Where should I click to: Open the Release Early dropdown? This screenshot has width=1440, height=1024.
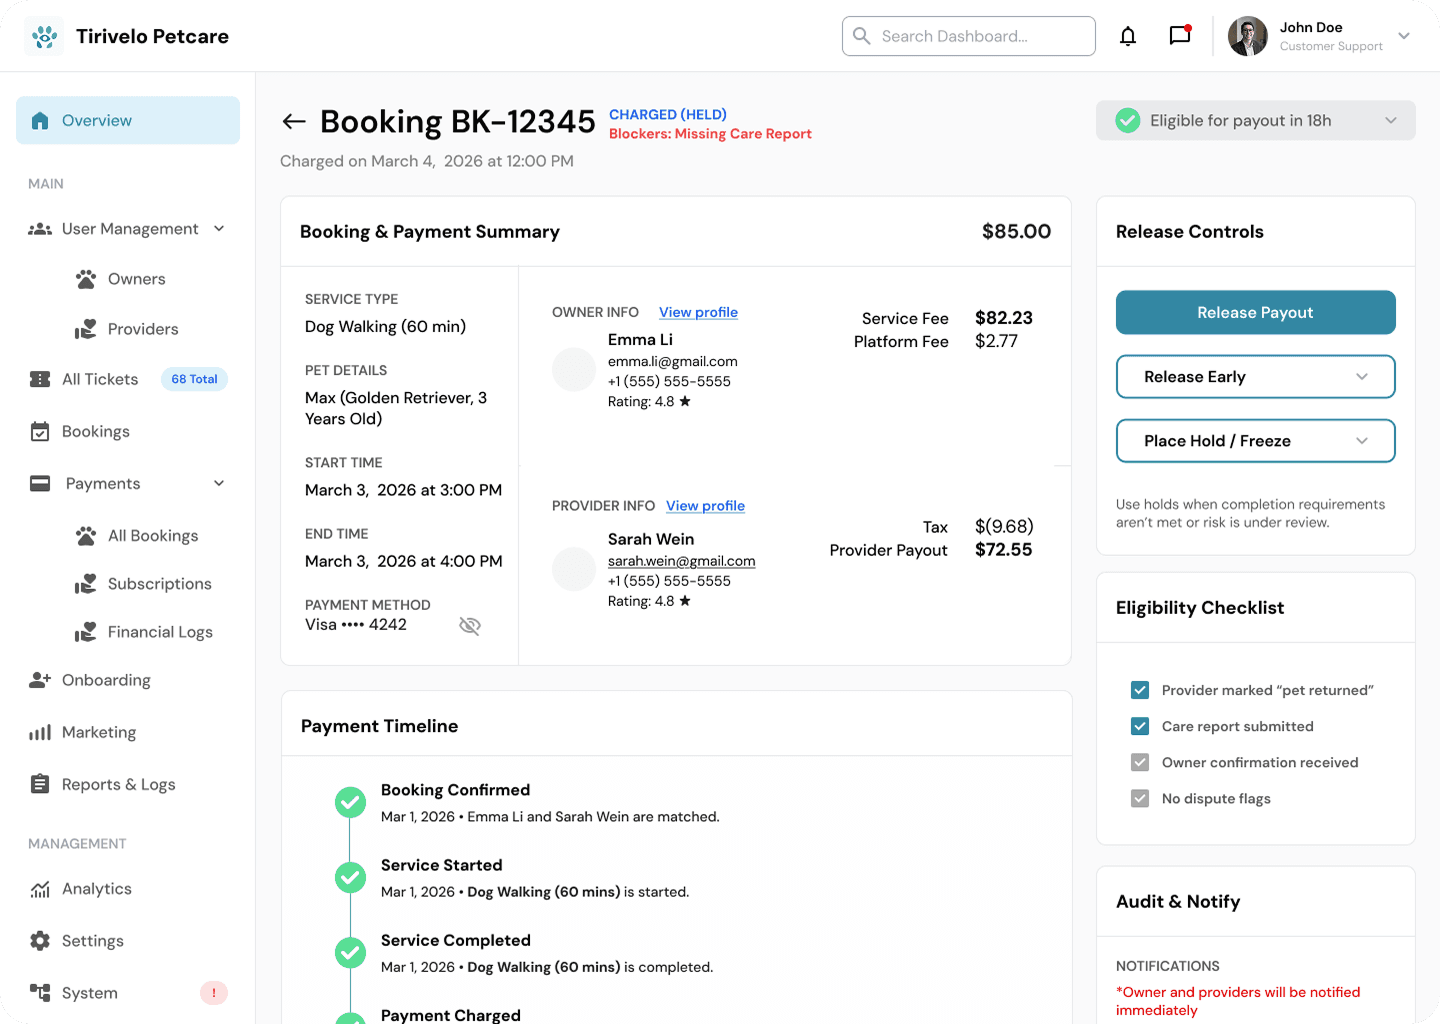1255,377
